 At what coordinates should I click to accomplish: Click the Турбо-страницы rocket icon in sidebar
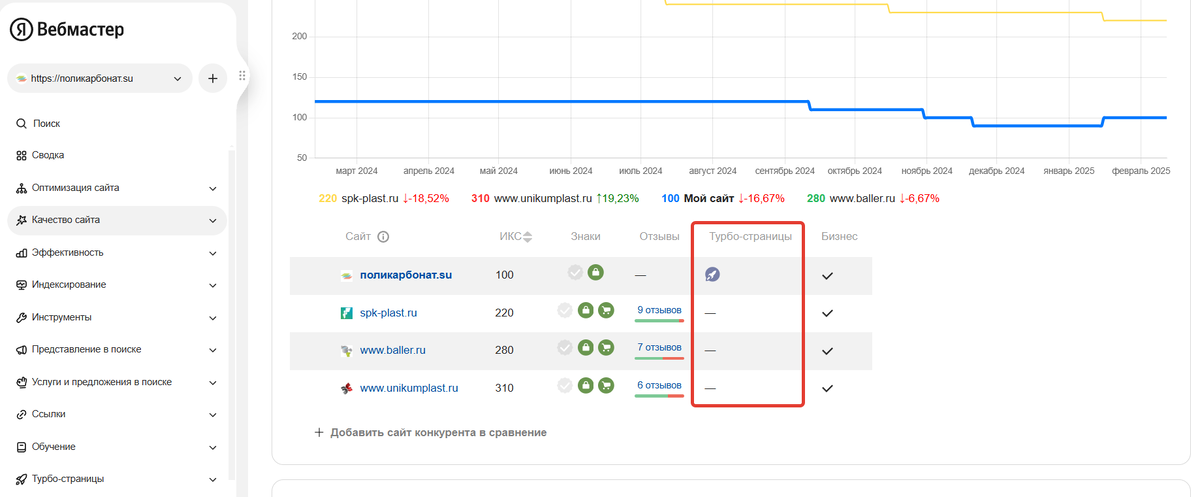click(x=22, y=479)
